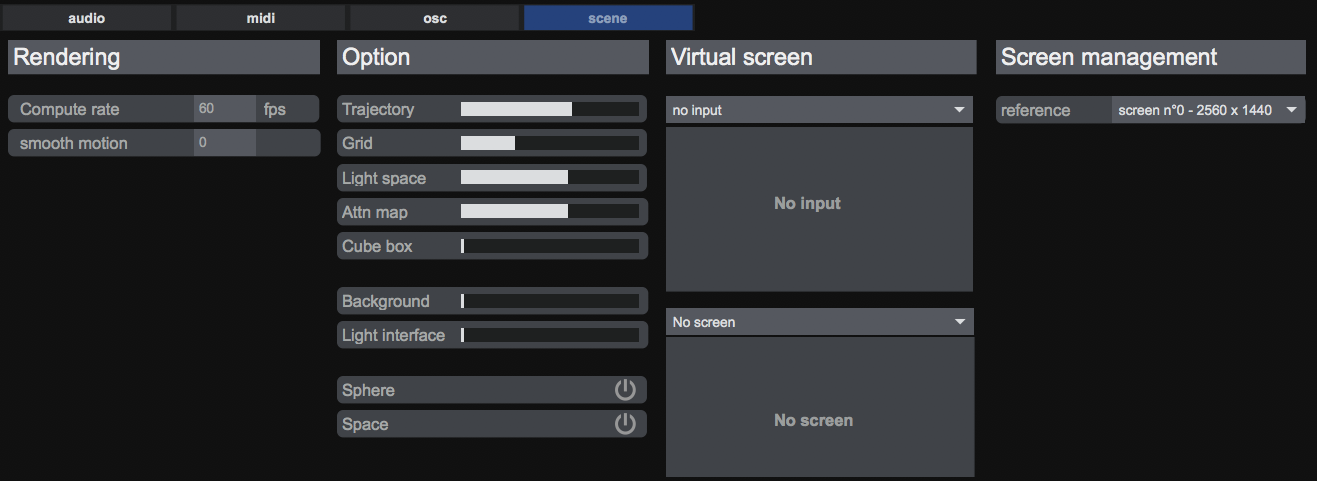Image resolution: width=1317 pixels, height=481 pixels.
Task: Click the Light interface slider
Action: [549, 335]
